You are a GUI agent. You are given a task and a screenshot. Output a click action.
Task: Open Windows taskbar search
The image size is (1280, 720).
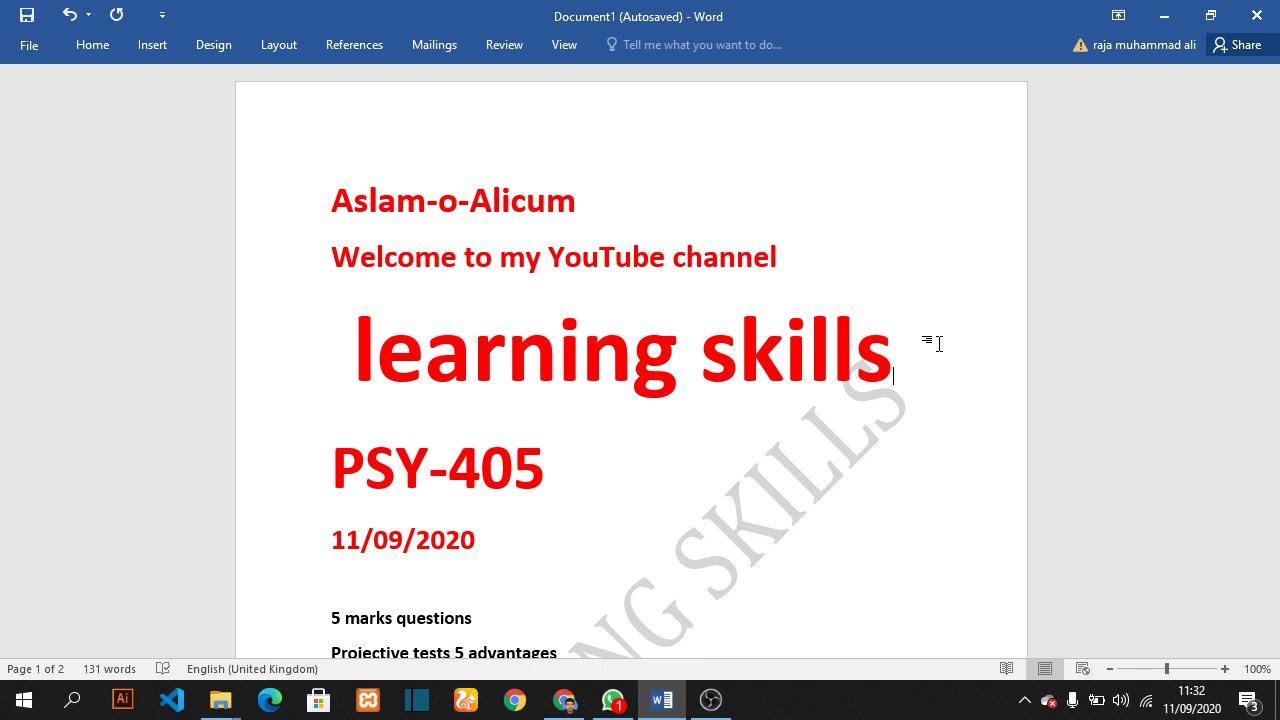72,700
